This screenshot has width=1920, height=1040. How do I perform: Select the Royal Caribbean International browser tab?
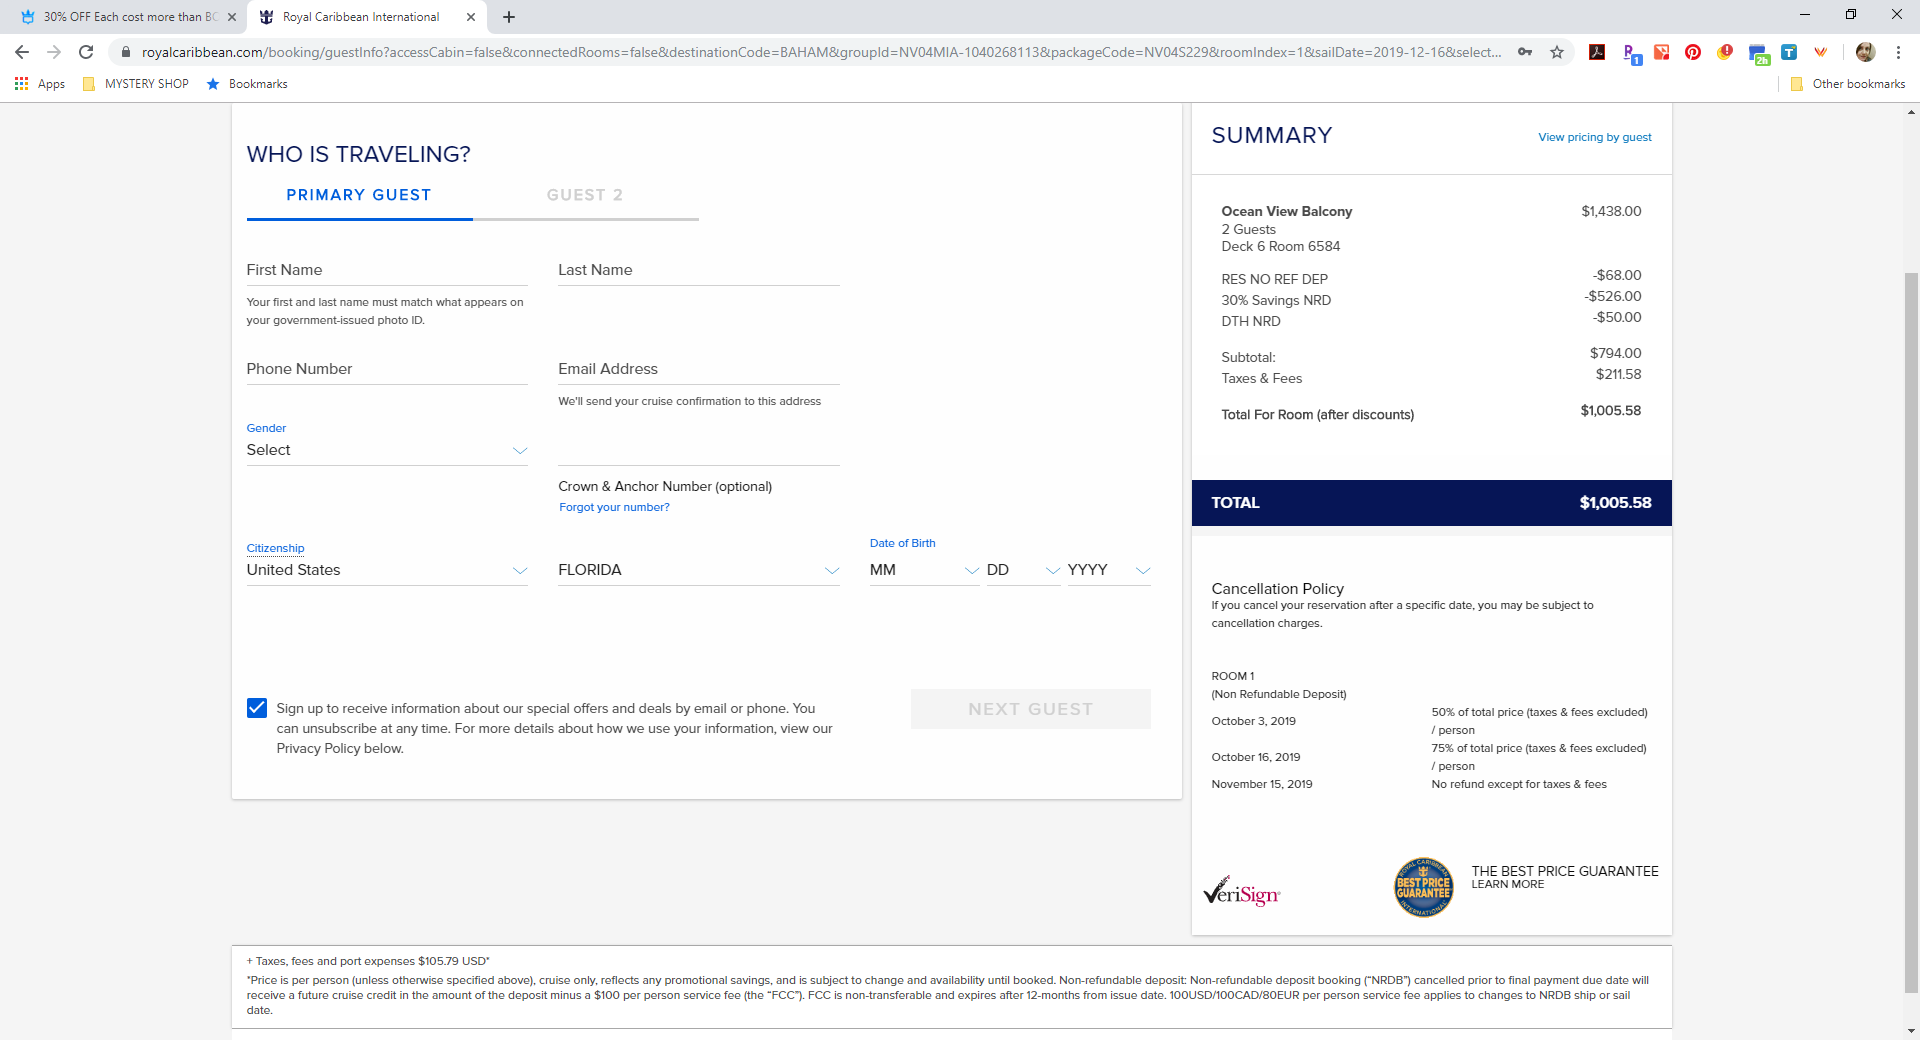[366, 17]
